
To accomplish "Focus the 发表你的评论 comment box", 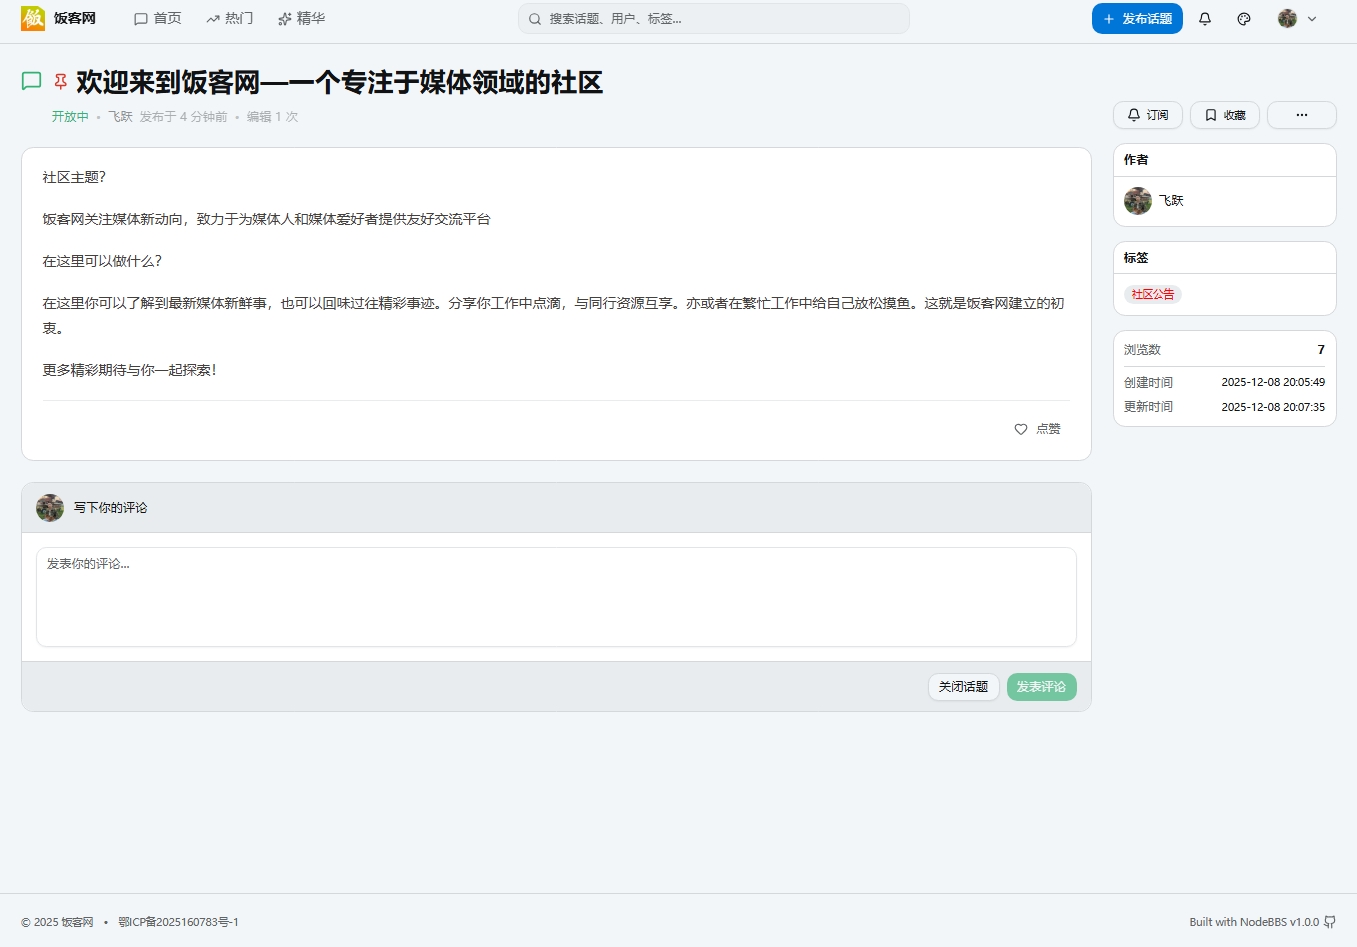I will click(x=556, y=597).
